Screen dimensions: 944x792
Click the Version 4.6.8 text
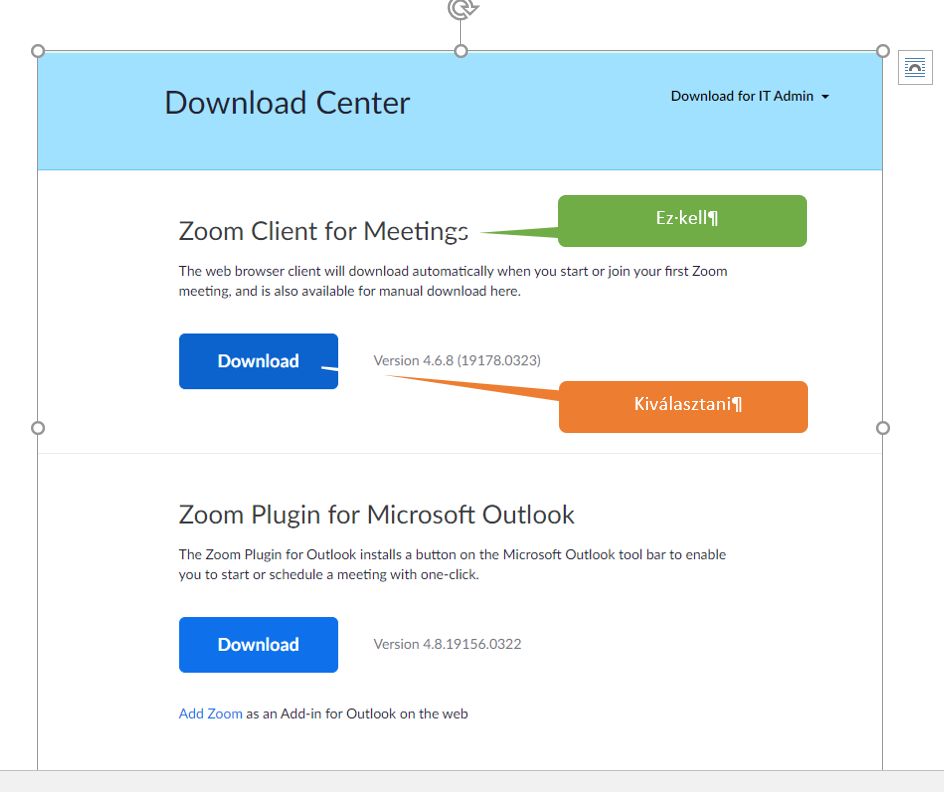(457, 360)
